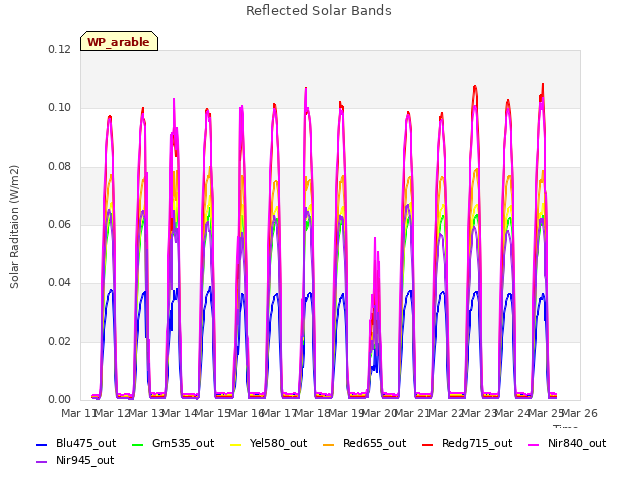Click the 0.00 y-axis tick label
Screen dimensions: 640x480
tap(60, 400)
